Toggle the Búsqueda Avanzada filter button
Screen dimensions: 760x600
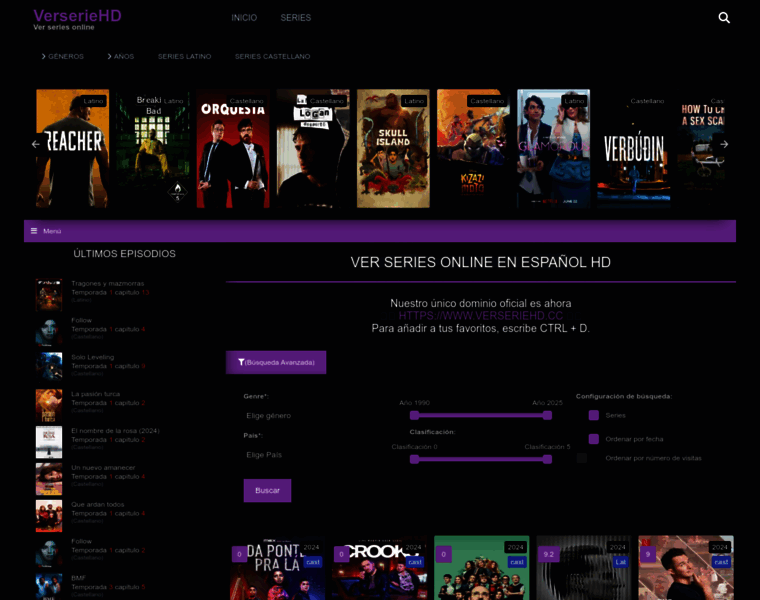tap(276, 362)
